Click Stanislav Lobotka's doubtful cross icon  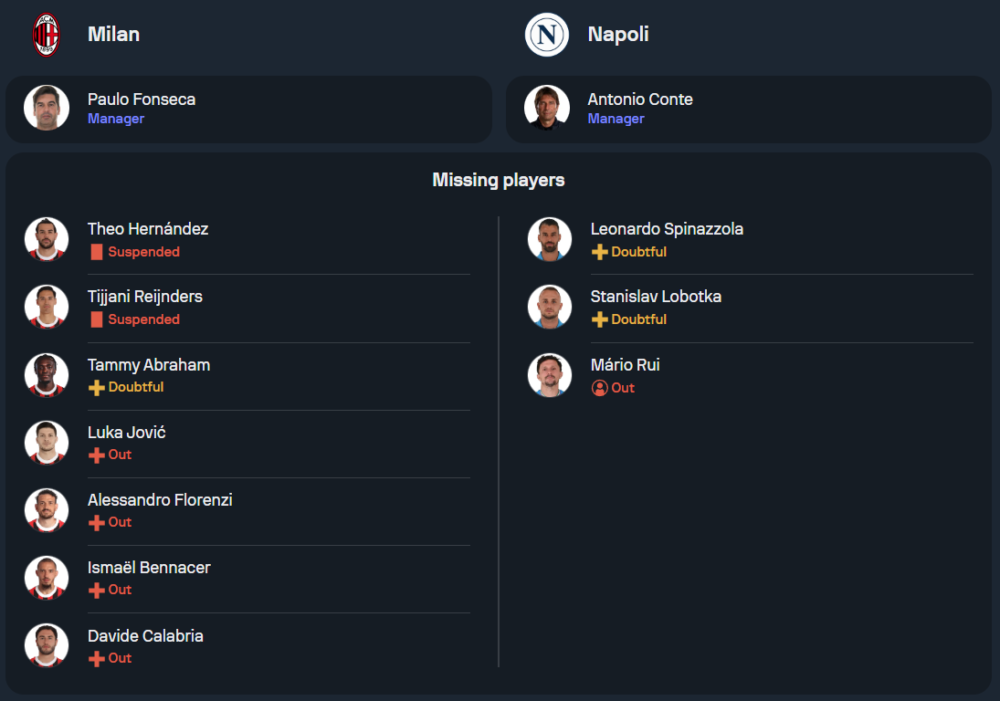(599, 320)
